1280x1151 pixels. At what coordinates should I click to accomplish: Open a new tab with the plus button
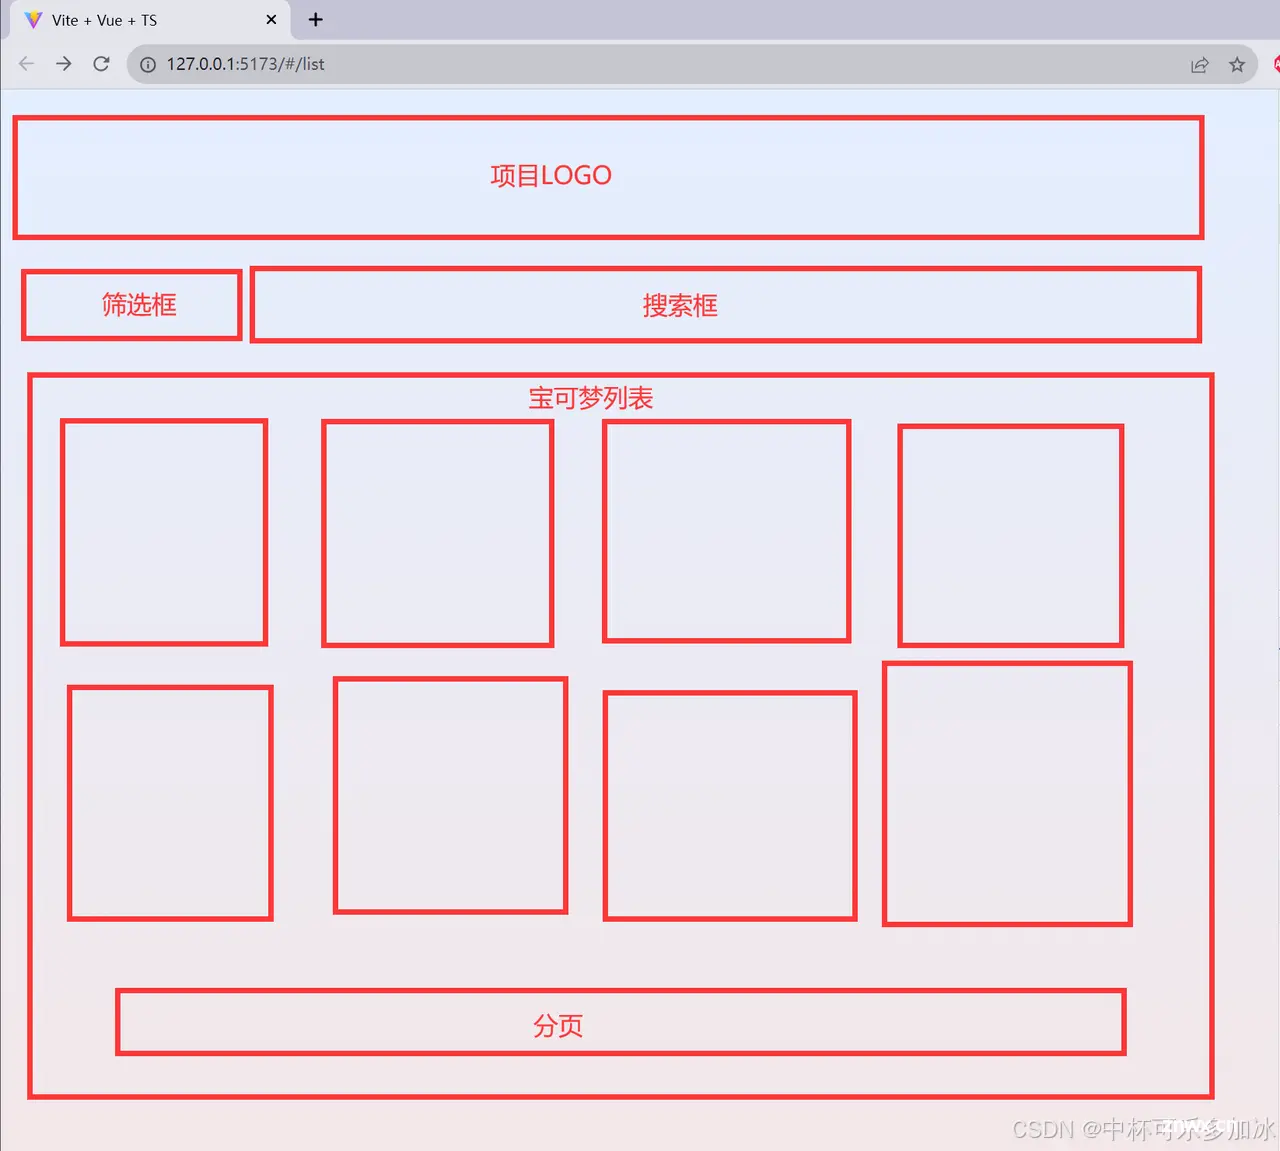coord(316,20)
